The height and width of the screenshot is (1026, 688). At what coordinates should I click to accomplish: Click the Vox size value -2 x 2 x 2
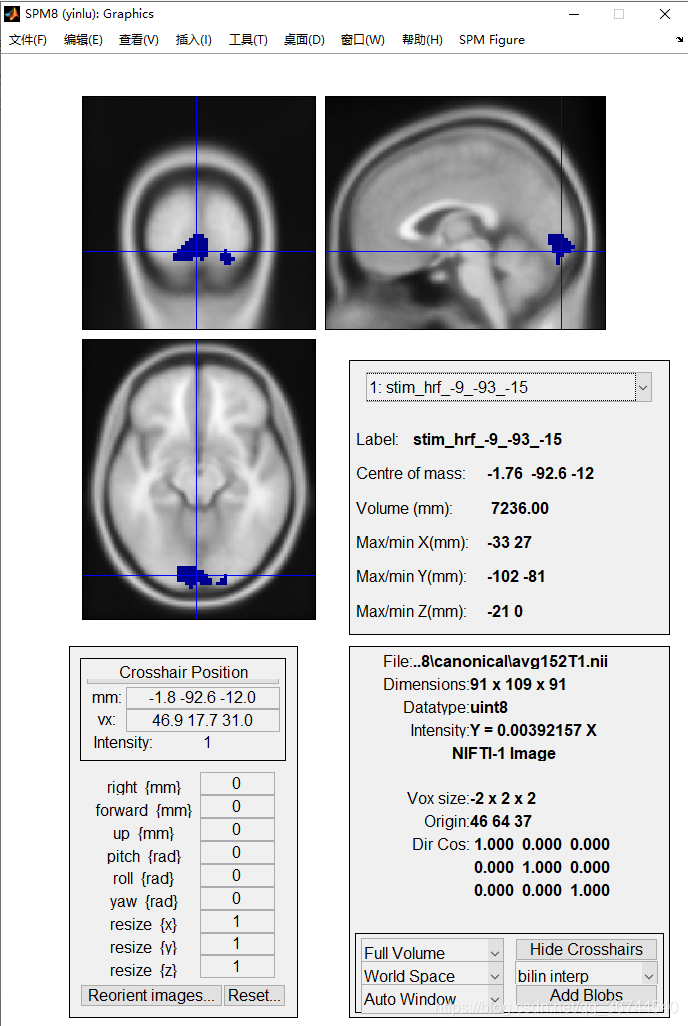pos(503,798)
